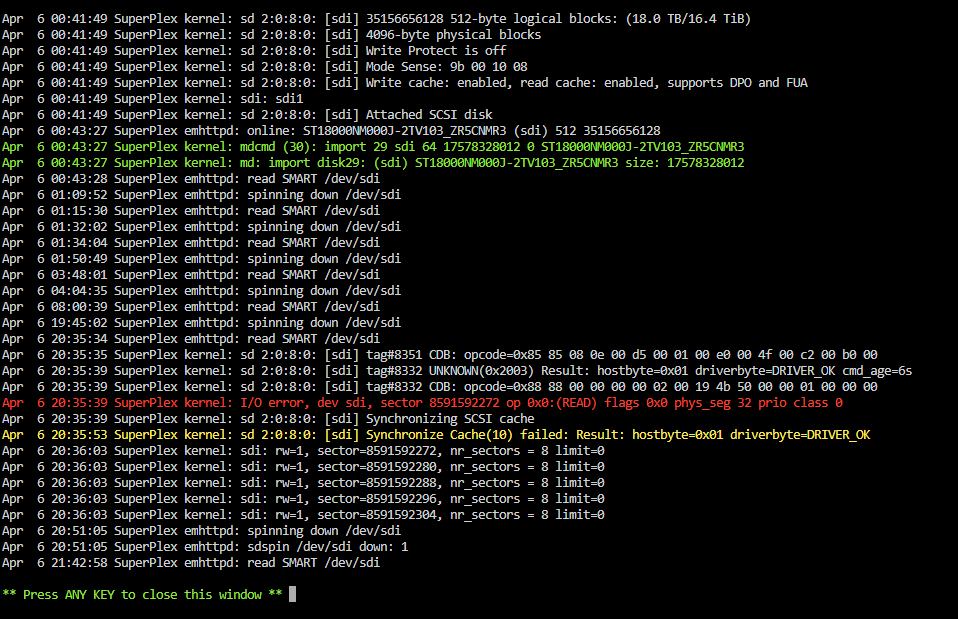Select the sector=8591592280 log line
This screenshot has height=619, width=958.
303,467
